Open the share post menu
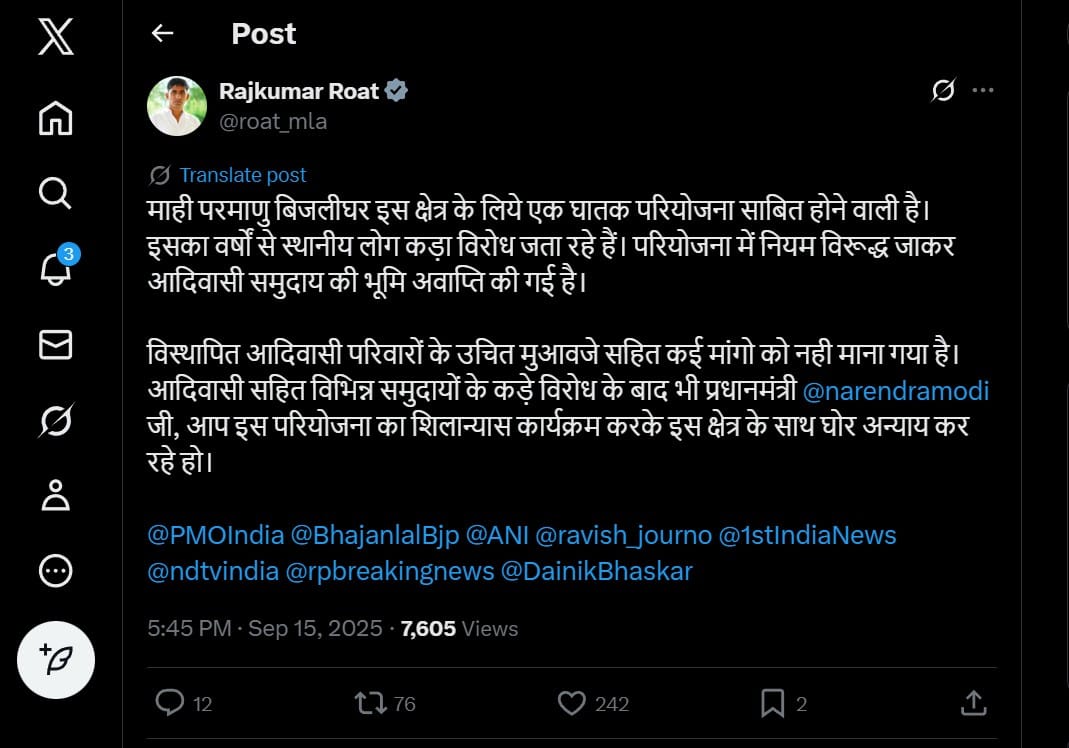 pos(973,704)
